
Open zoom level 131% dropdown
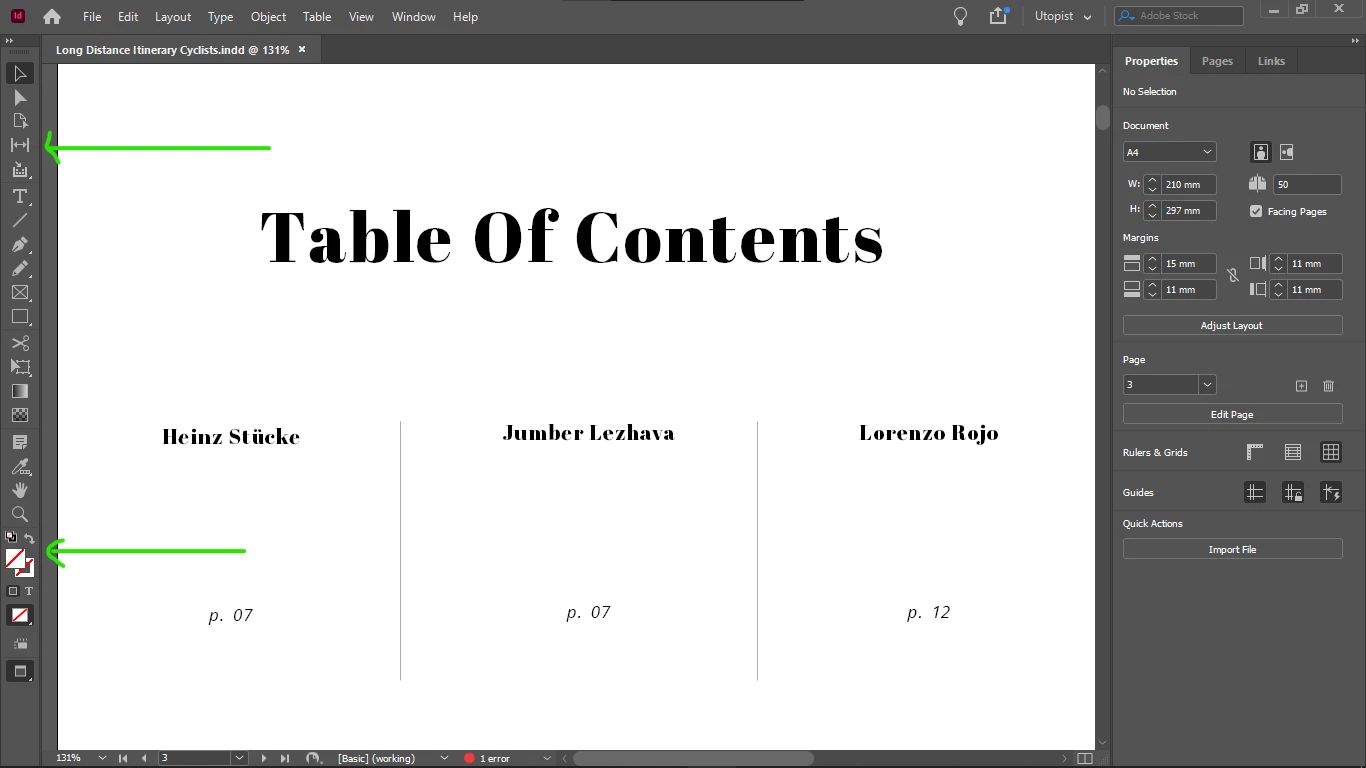pos(102,758)
